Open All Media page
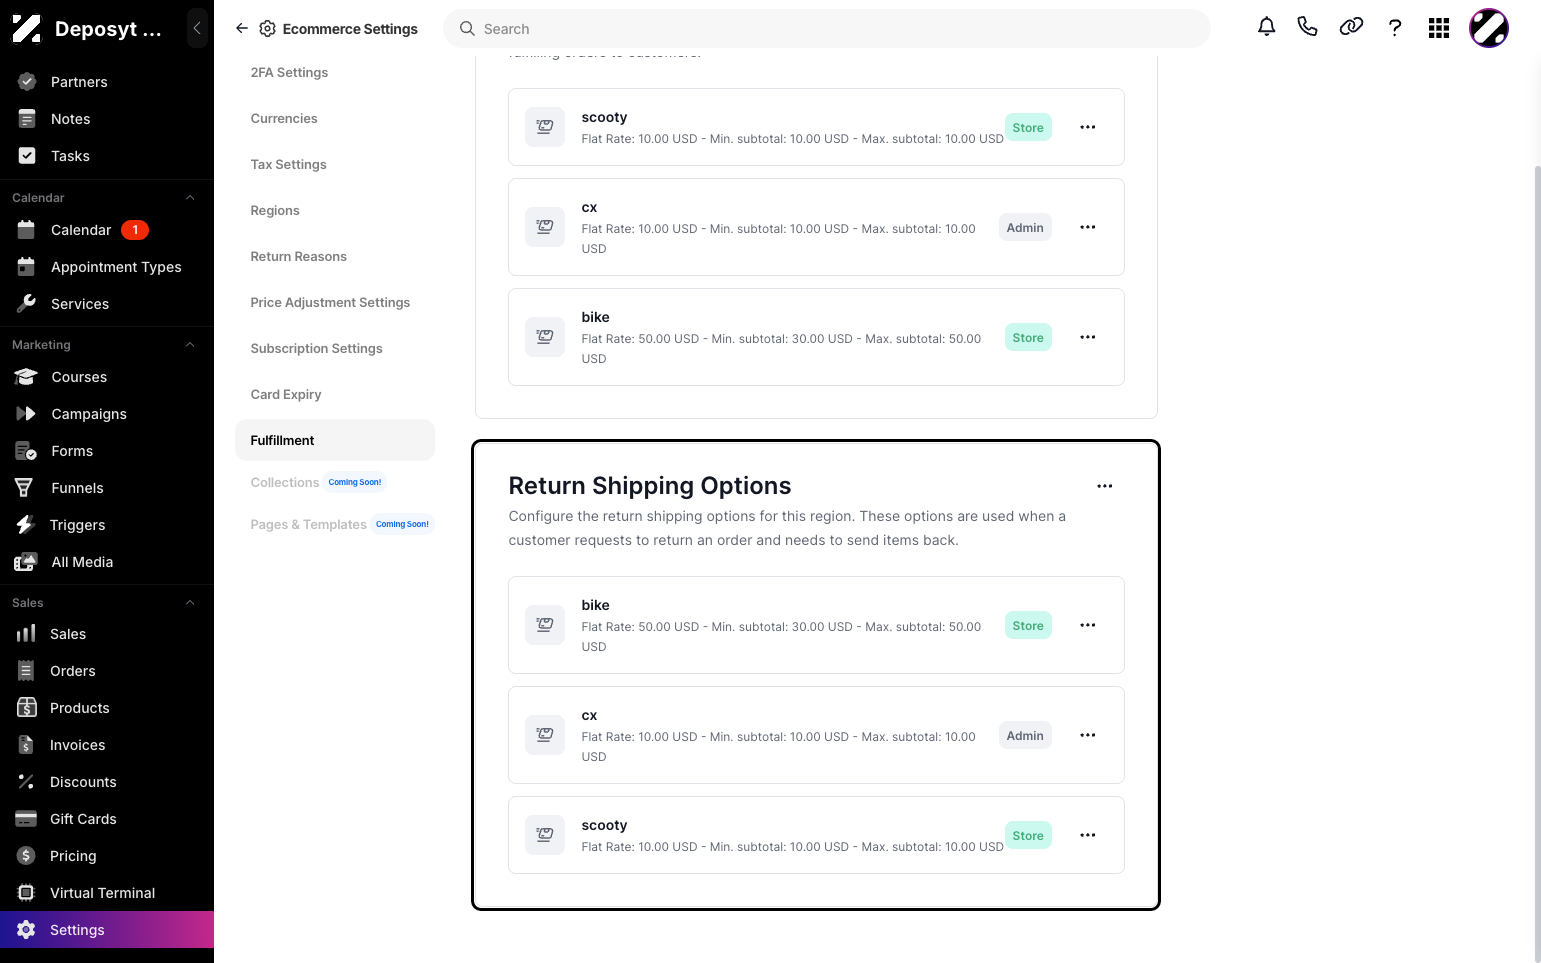 107,562
